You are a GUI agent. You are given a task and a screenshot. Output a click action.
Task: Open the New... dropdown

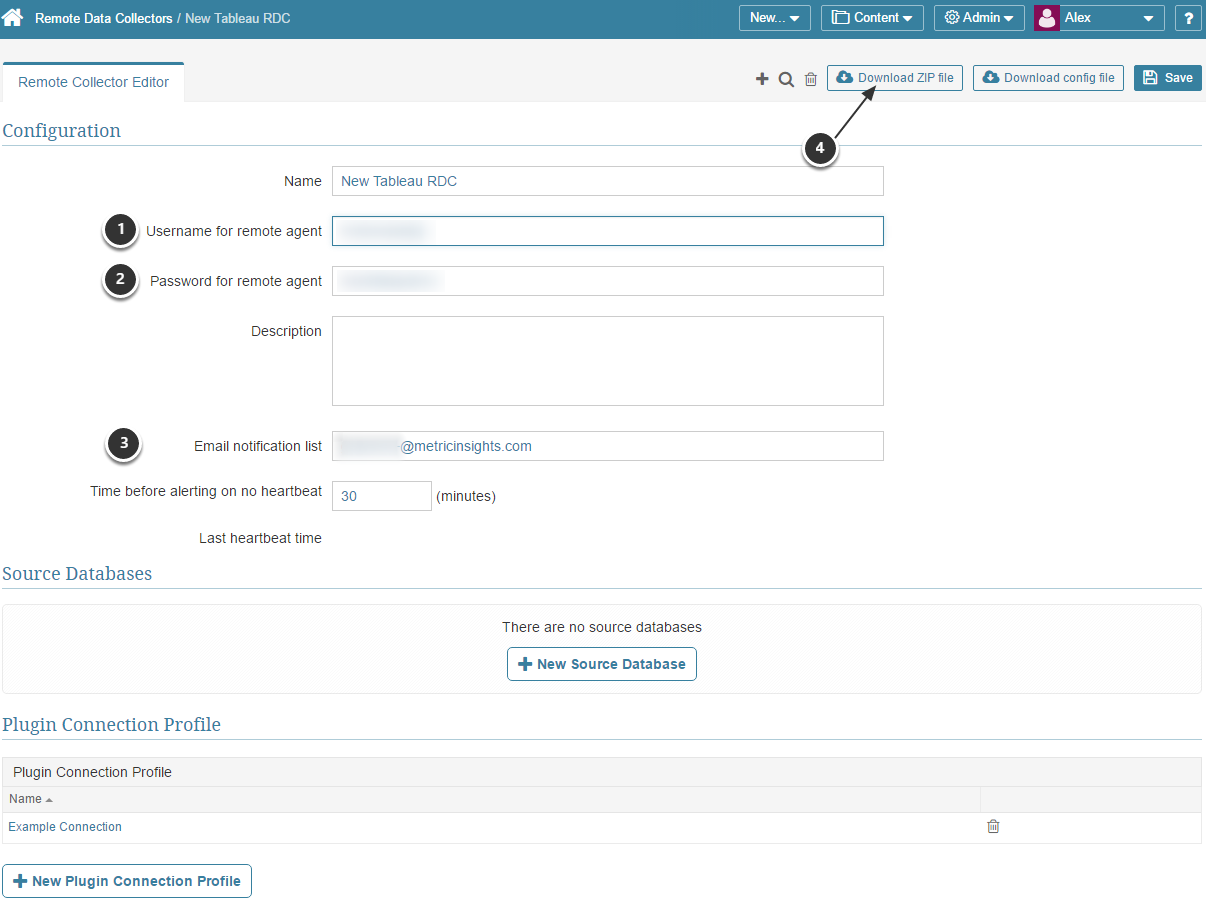click(x=774, y=17)
